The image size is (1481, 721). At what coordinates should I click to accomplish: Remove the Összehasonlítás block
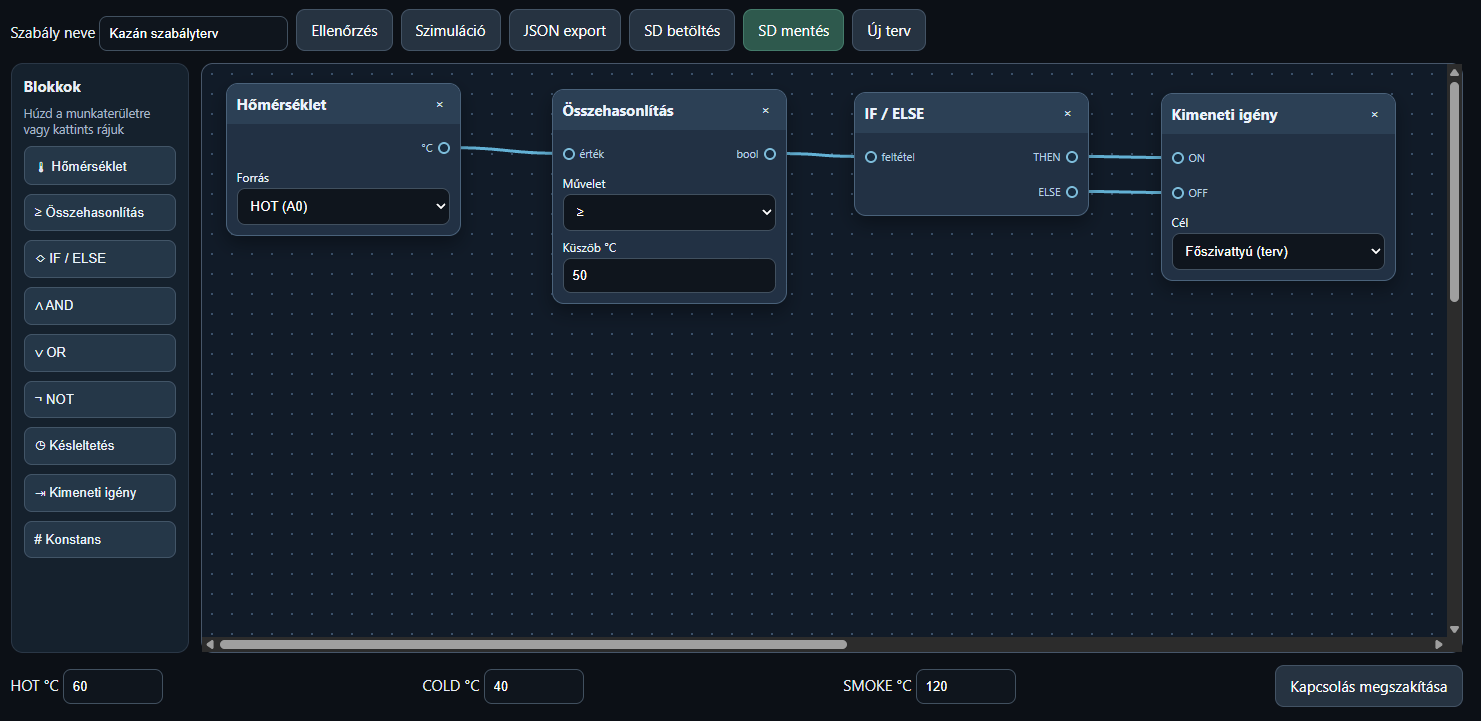(x=765, y=110)
